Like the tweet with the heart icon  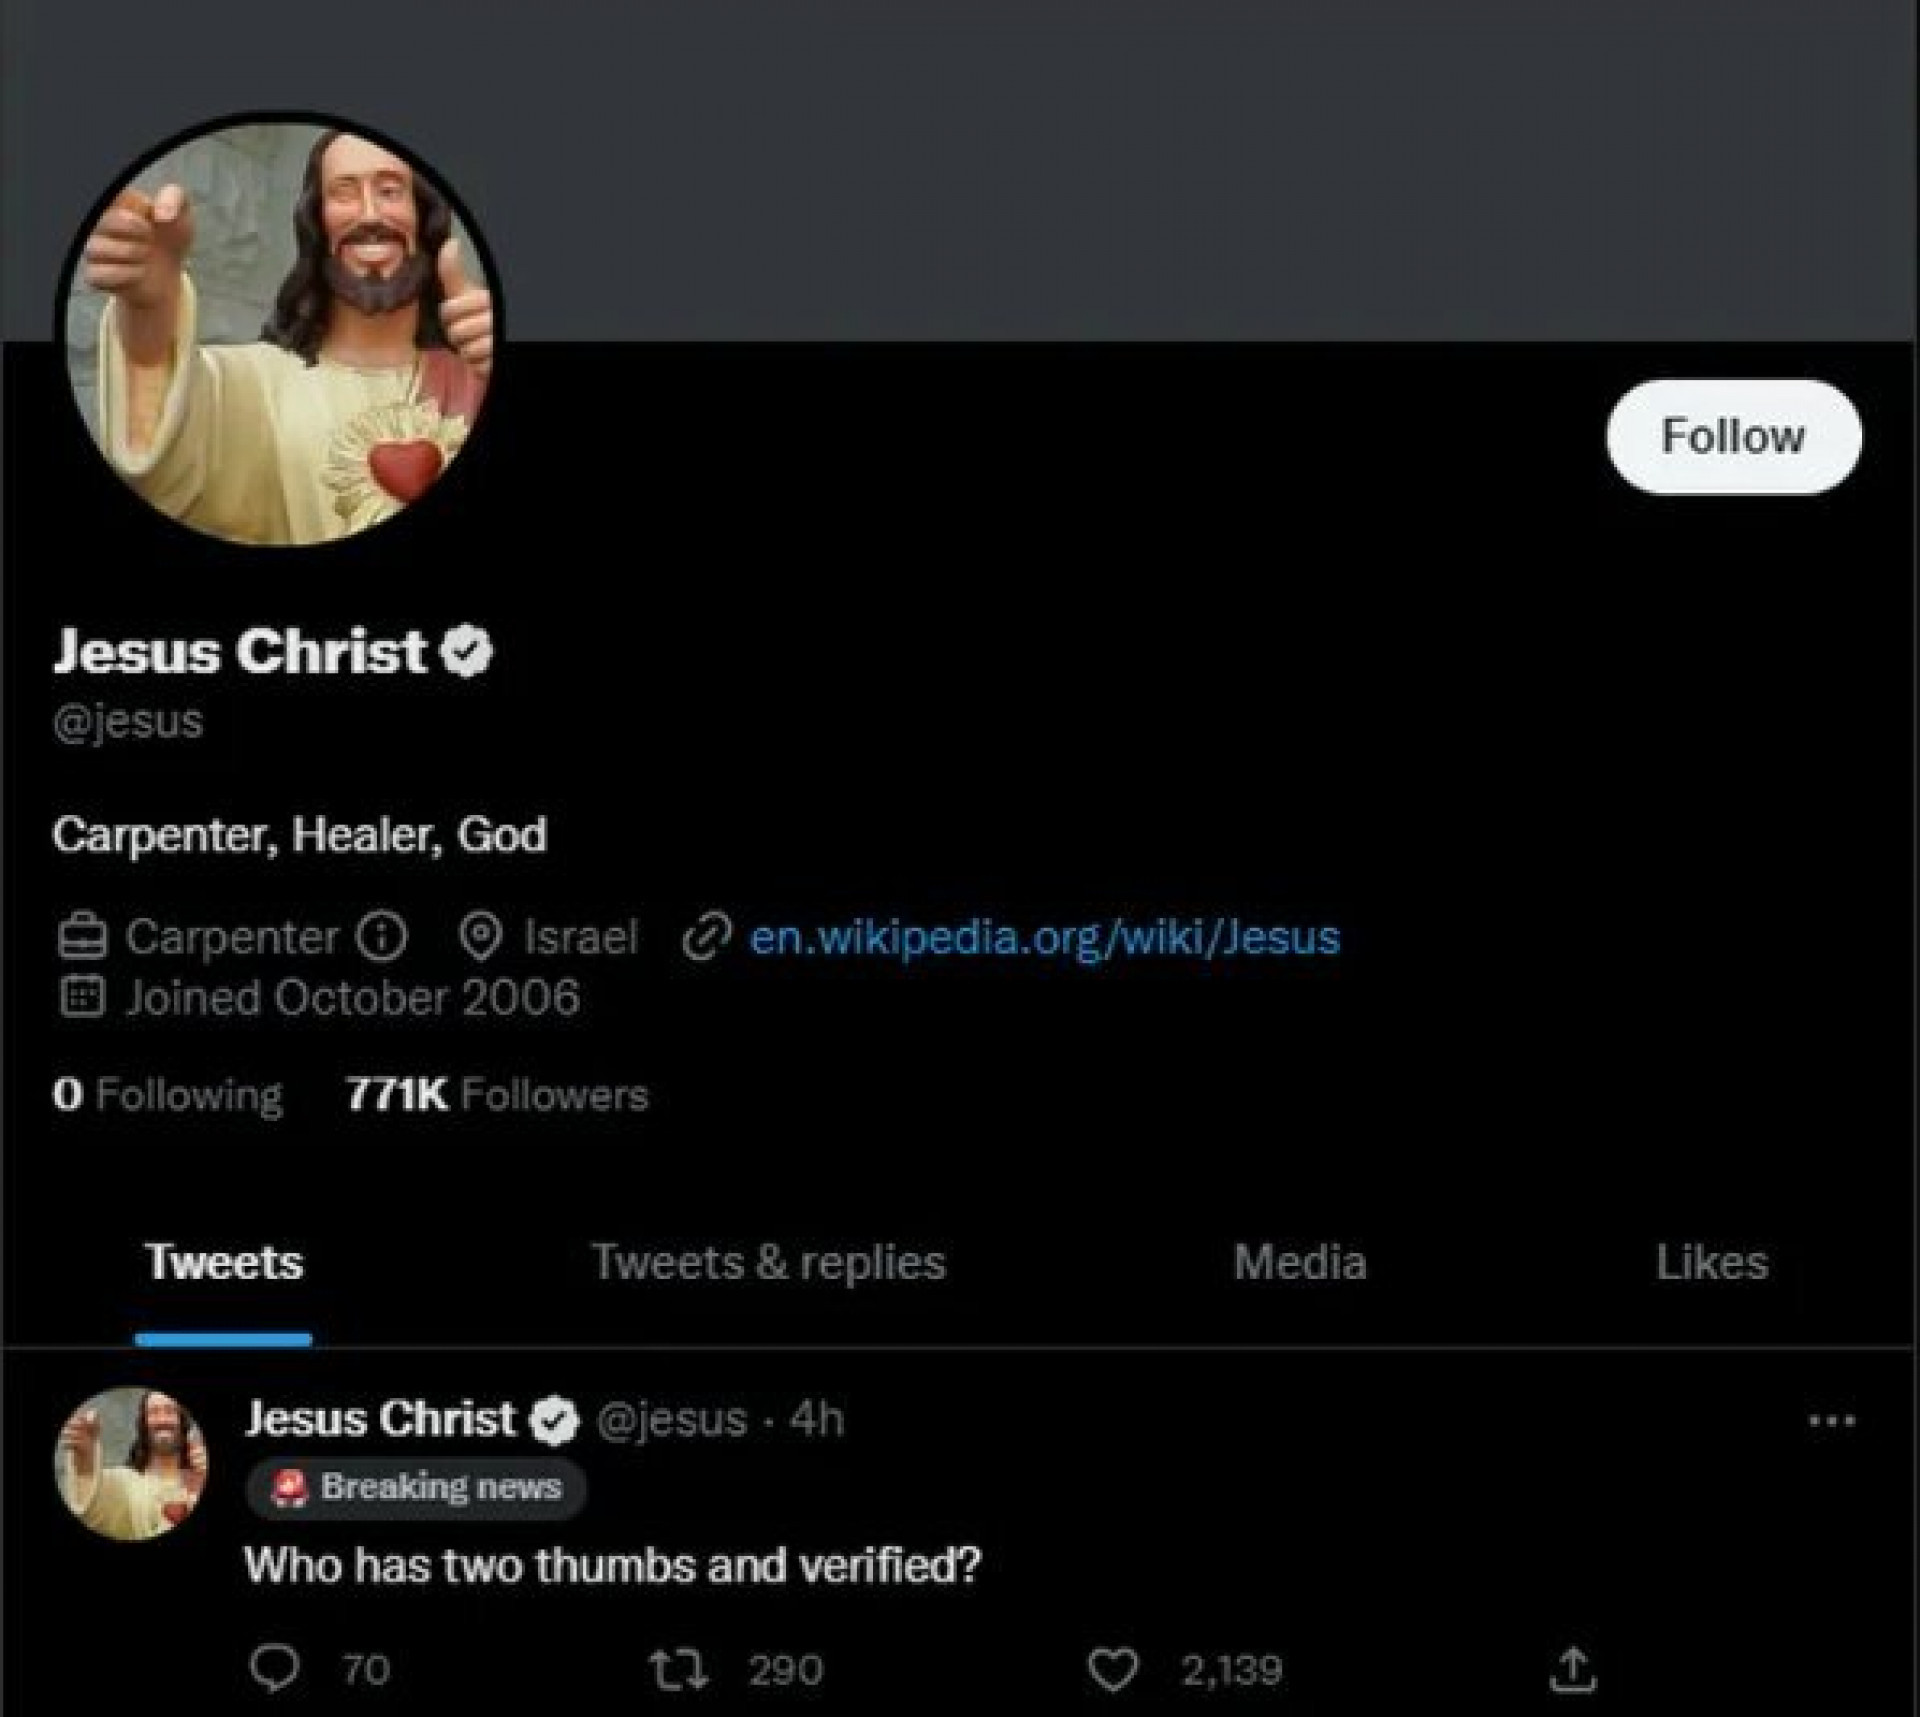tap(1112, 1668)
